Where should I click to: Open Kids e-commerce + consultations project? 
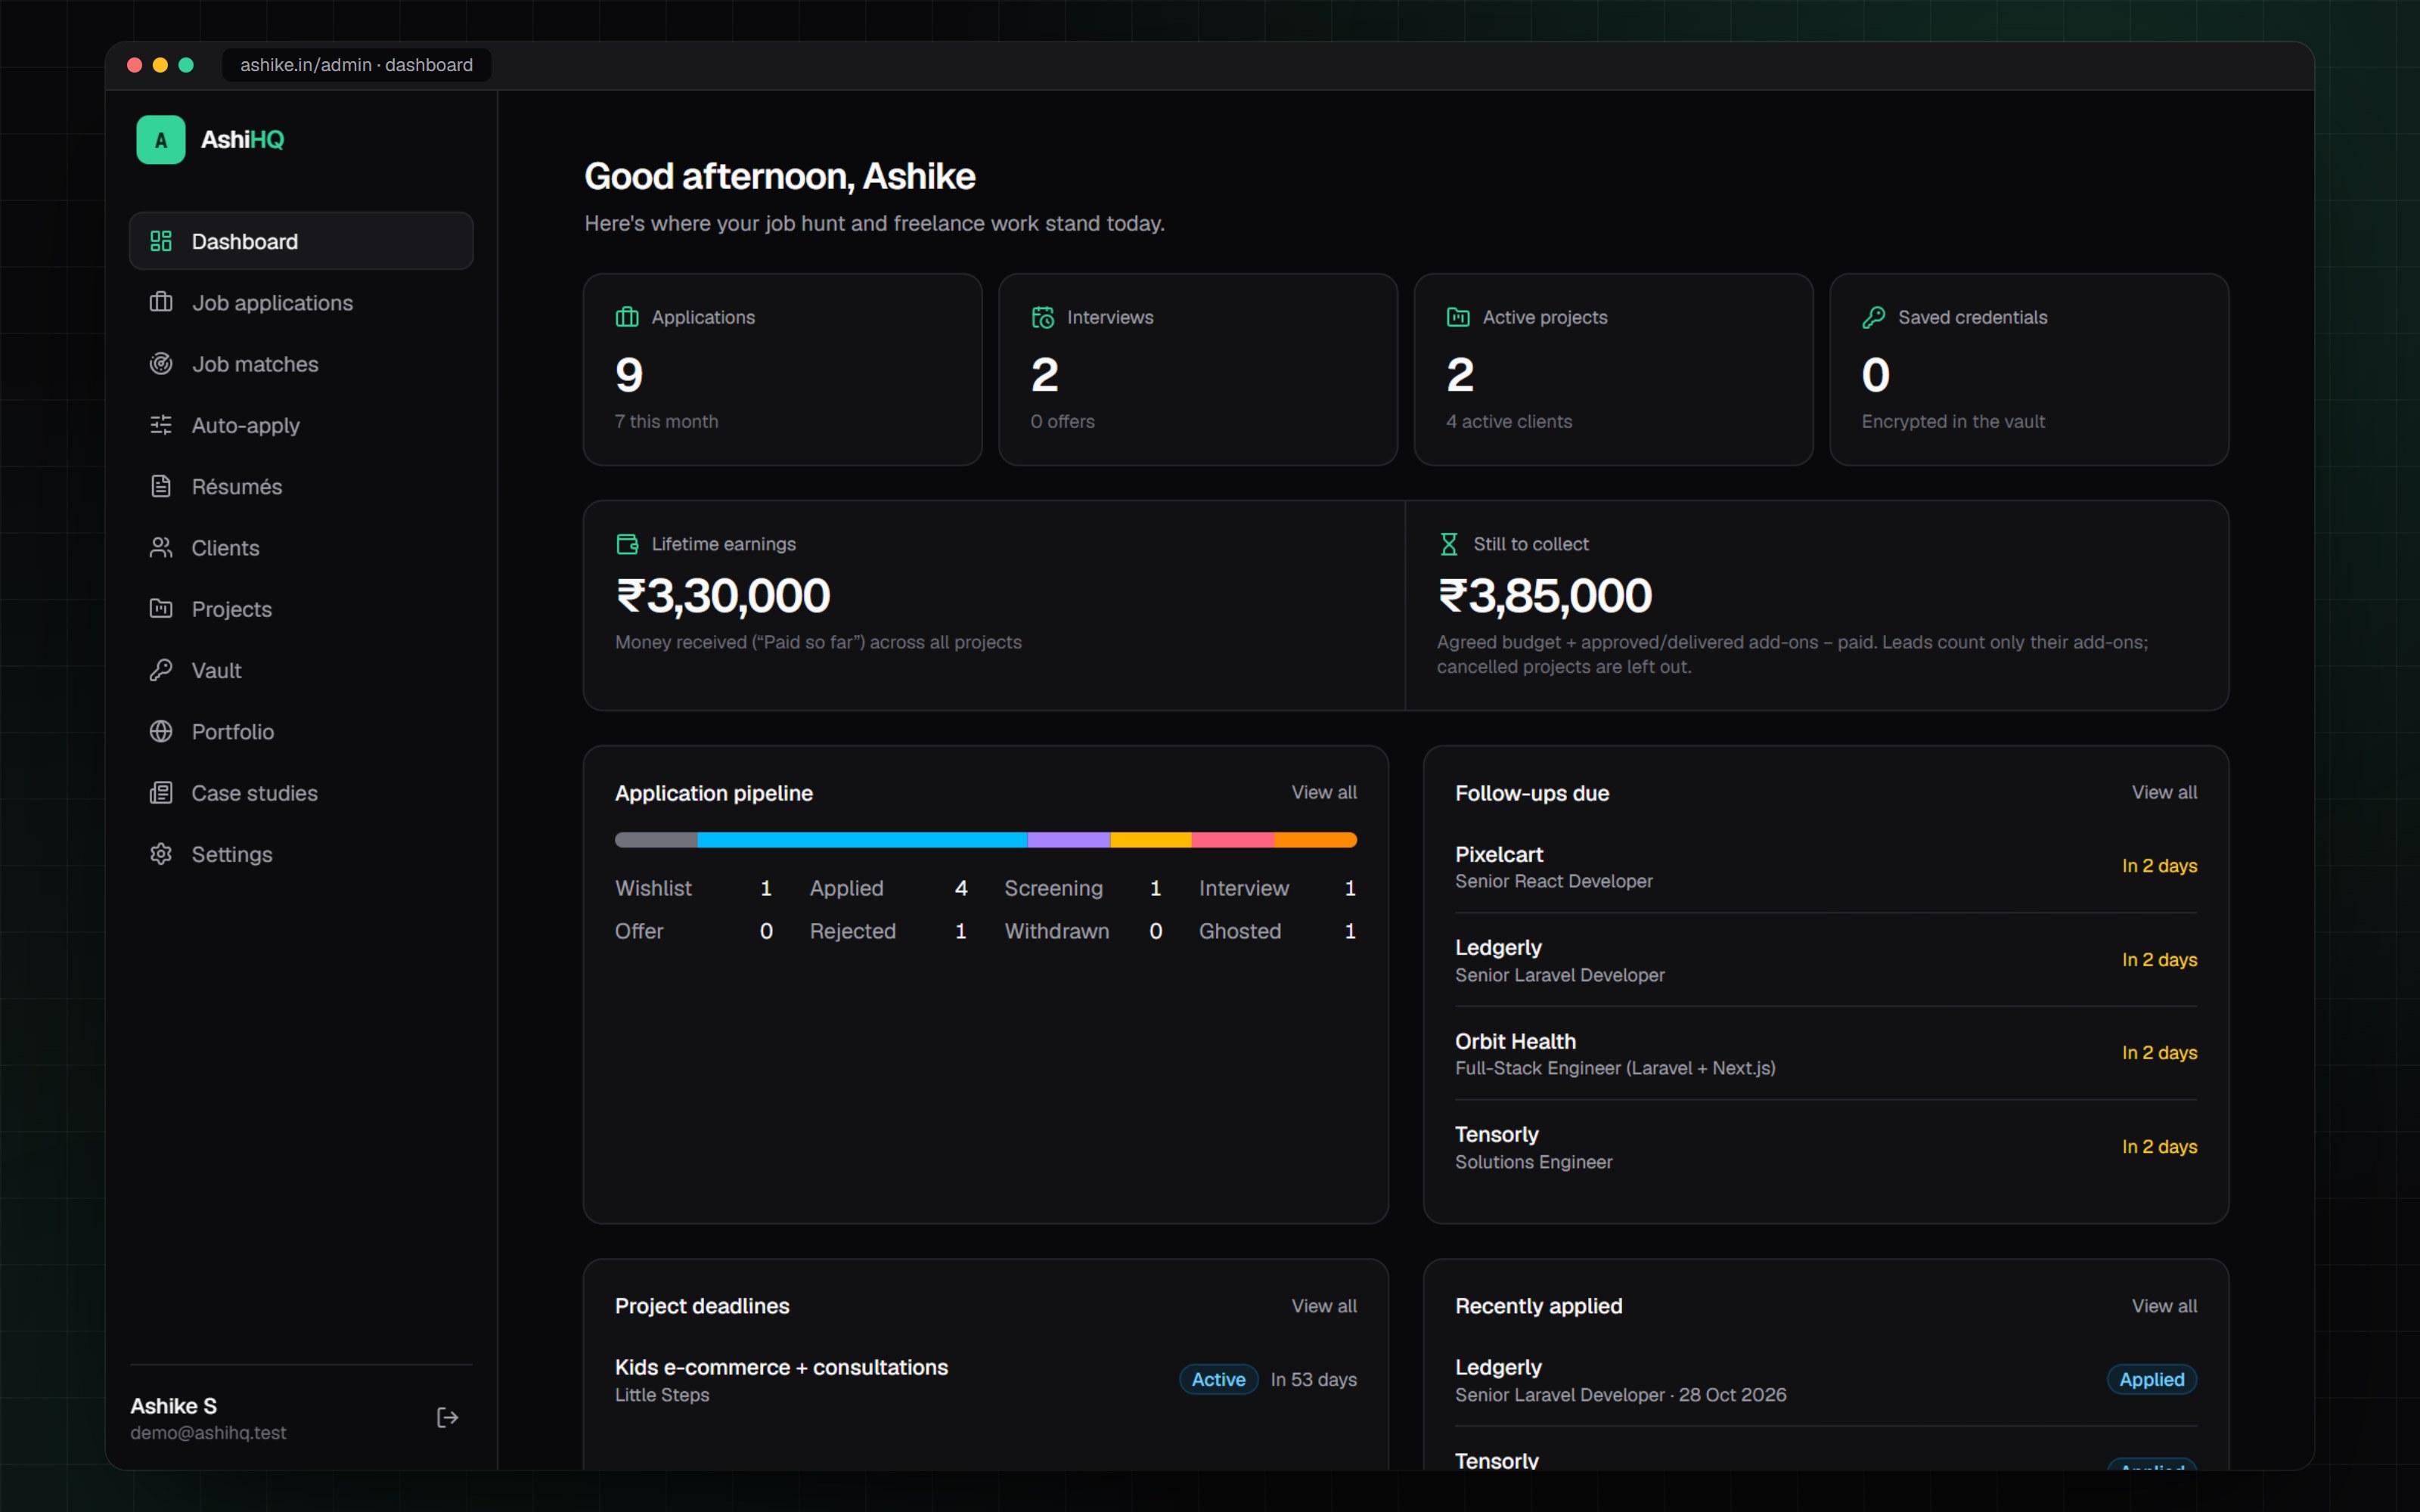(x=985, y=1380)
